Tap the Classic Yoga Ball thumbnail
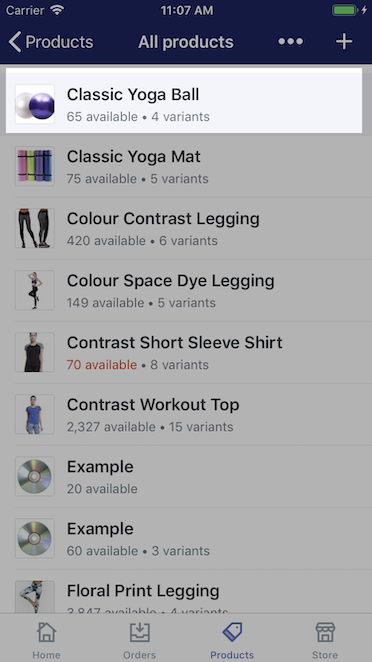The height and width of the screenshot is (662, 372). [35, 104]
